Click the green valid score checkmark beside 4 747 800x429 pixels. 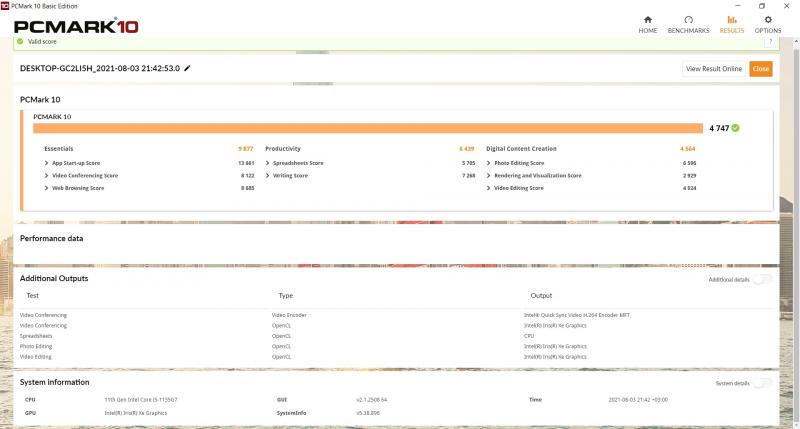pos(735,128)
